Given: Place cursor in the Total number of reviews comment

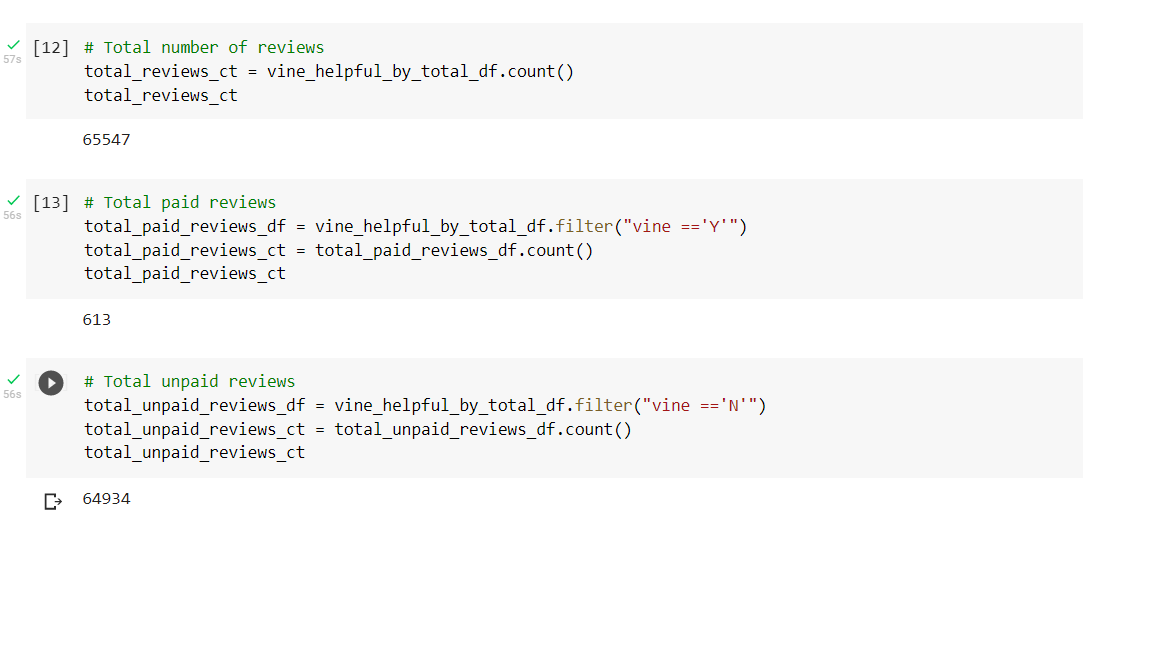Looking at the screenshot, I should tap(203, 46).
